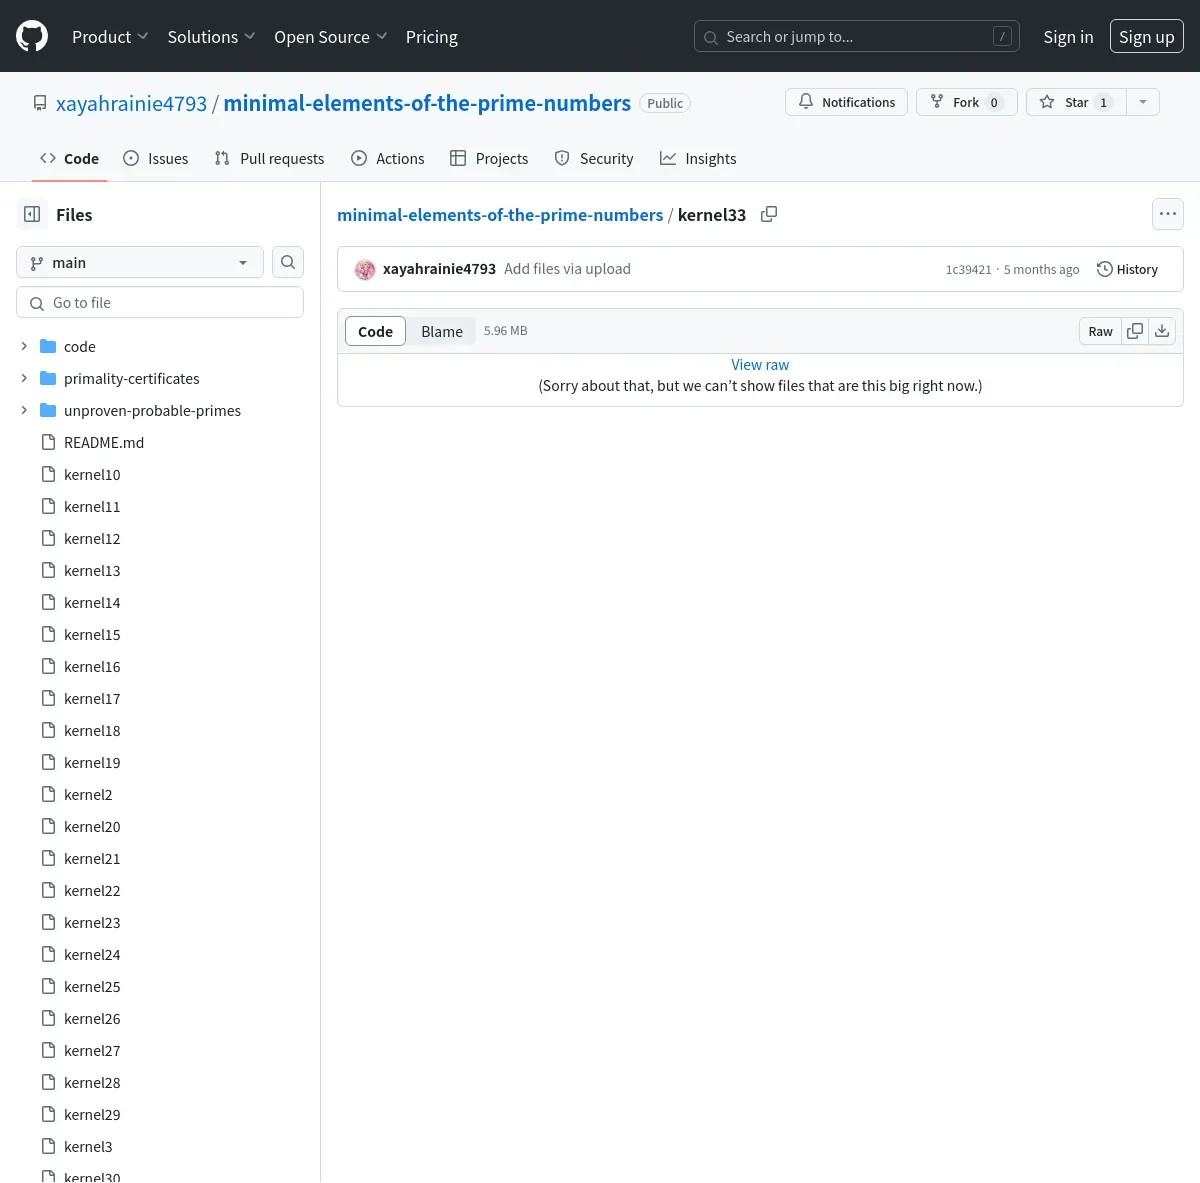
Task: Open xayahrainie4793 owner link in header
Action: pyautogui.click(x=131, y=103)
